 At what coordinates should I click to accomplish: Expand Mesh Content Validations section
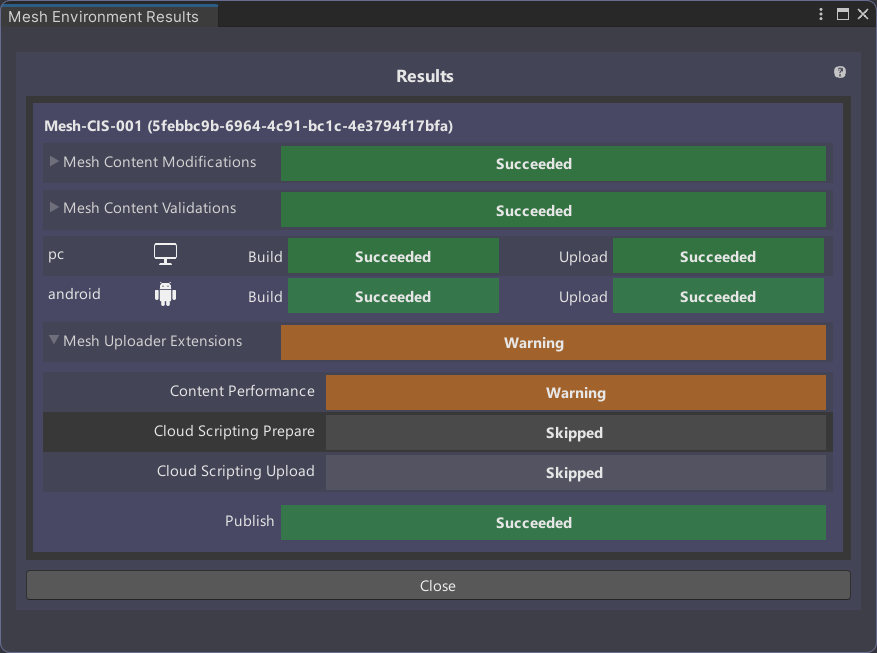(x=55, y=207)
